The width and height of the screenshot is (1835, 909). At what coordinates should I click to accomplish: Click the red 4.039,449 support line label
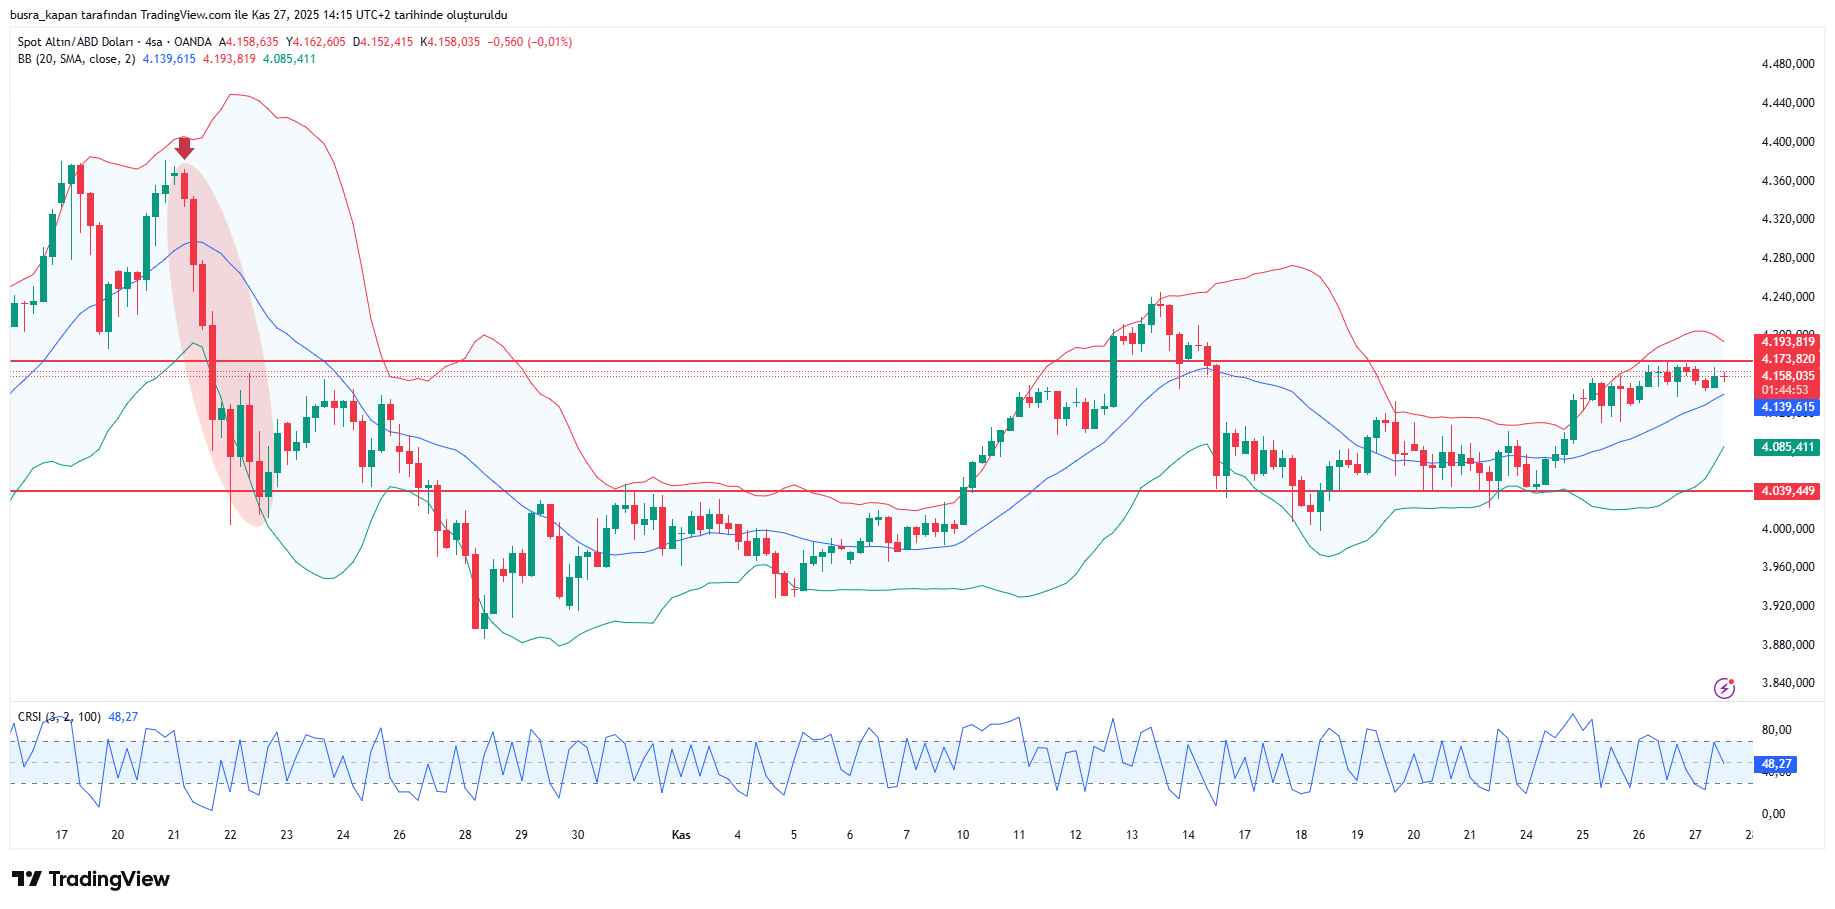point(1787,491)
